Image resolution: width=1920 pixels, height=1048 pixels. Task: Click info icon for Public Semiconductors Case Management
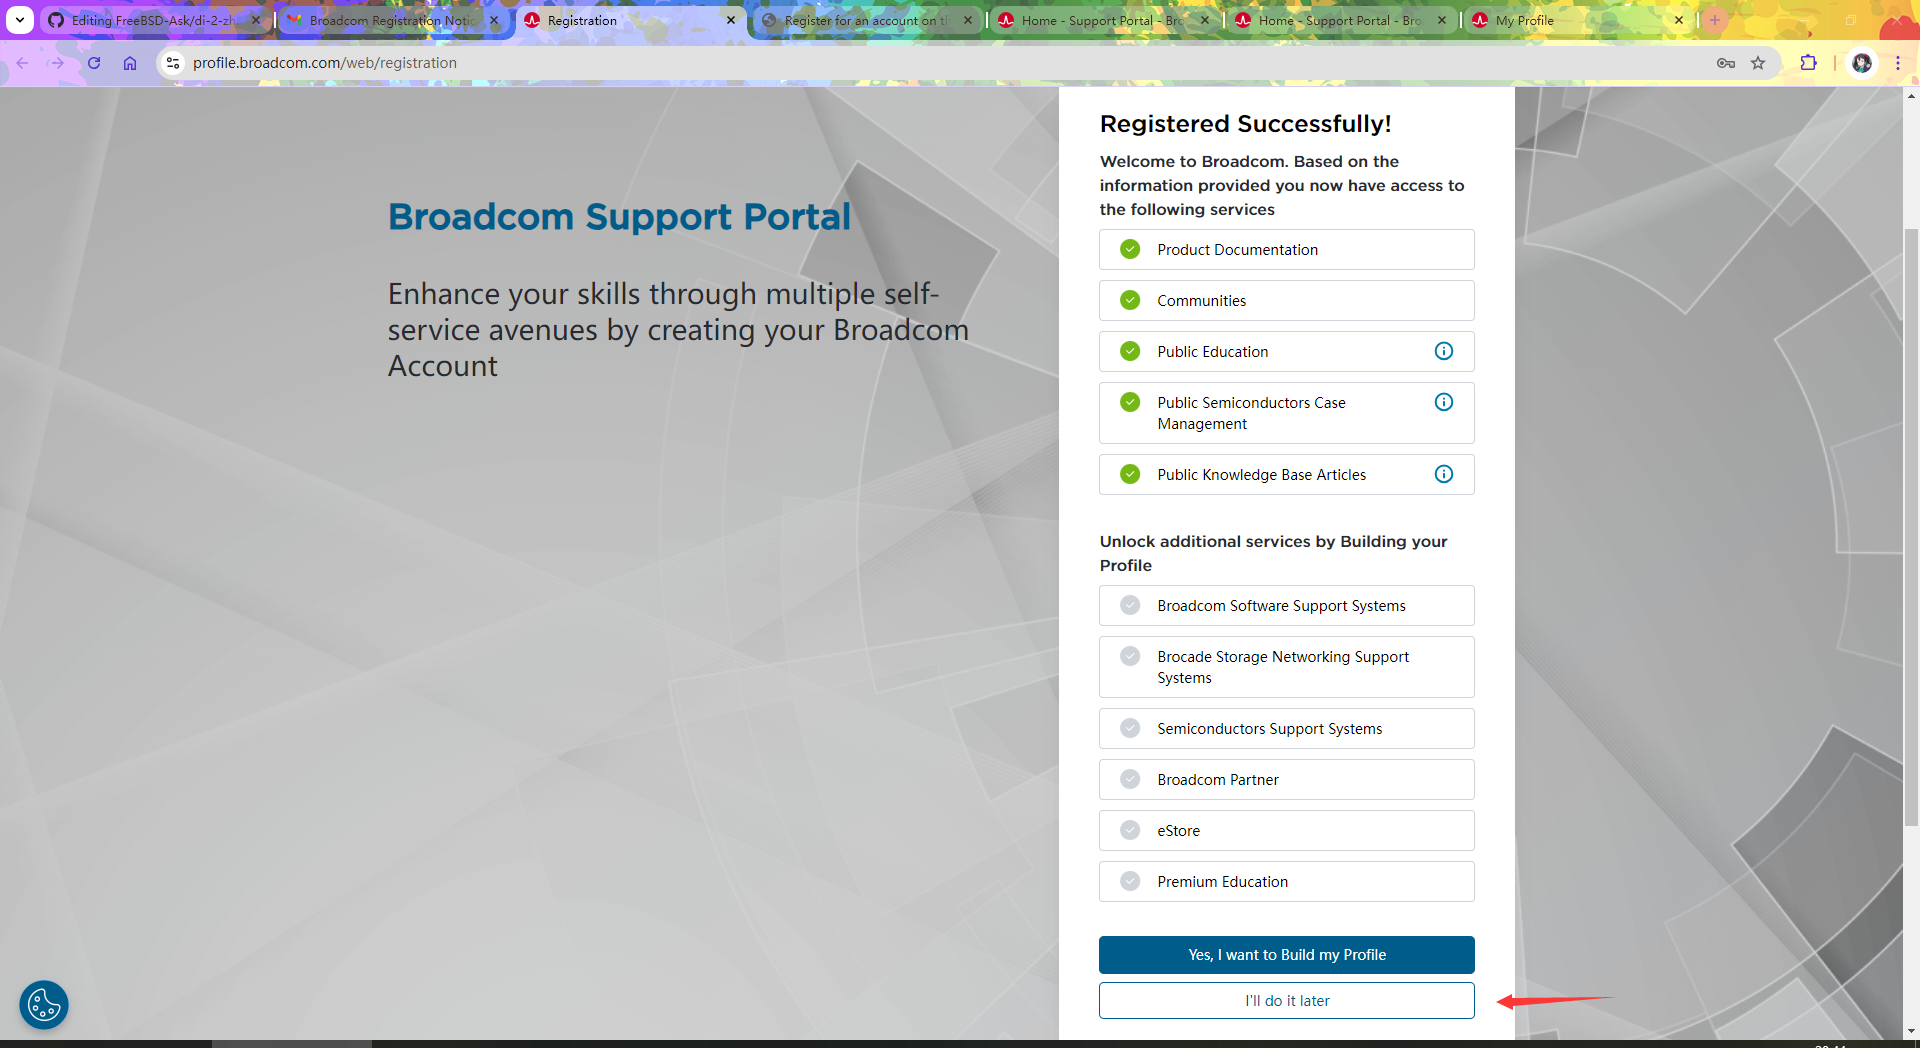1443,402
